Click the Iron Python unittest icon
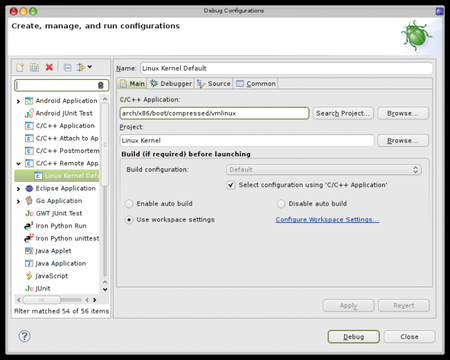Image resolution: width=450 pixels, height=360 pixels. pyautogui.click(x=29, y=238)
